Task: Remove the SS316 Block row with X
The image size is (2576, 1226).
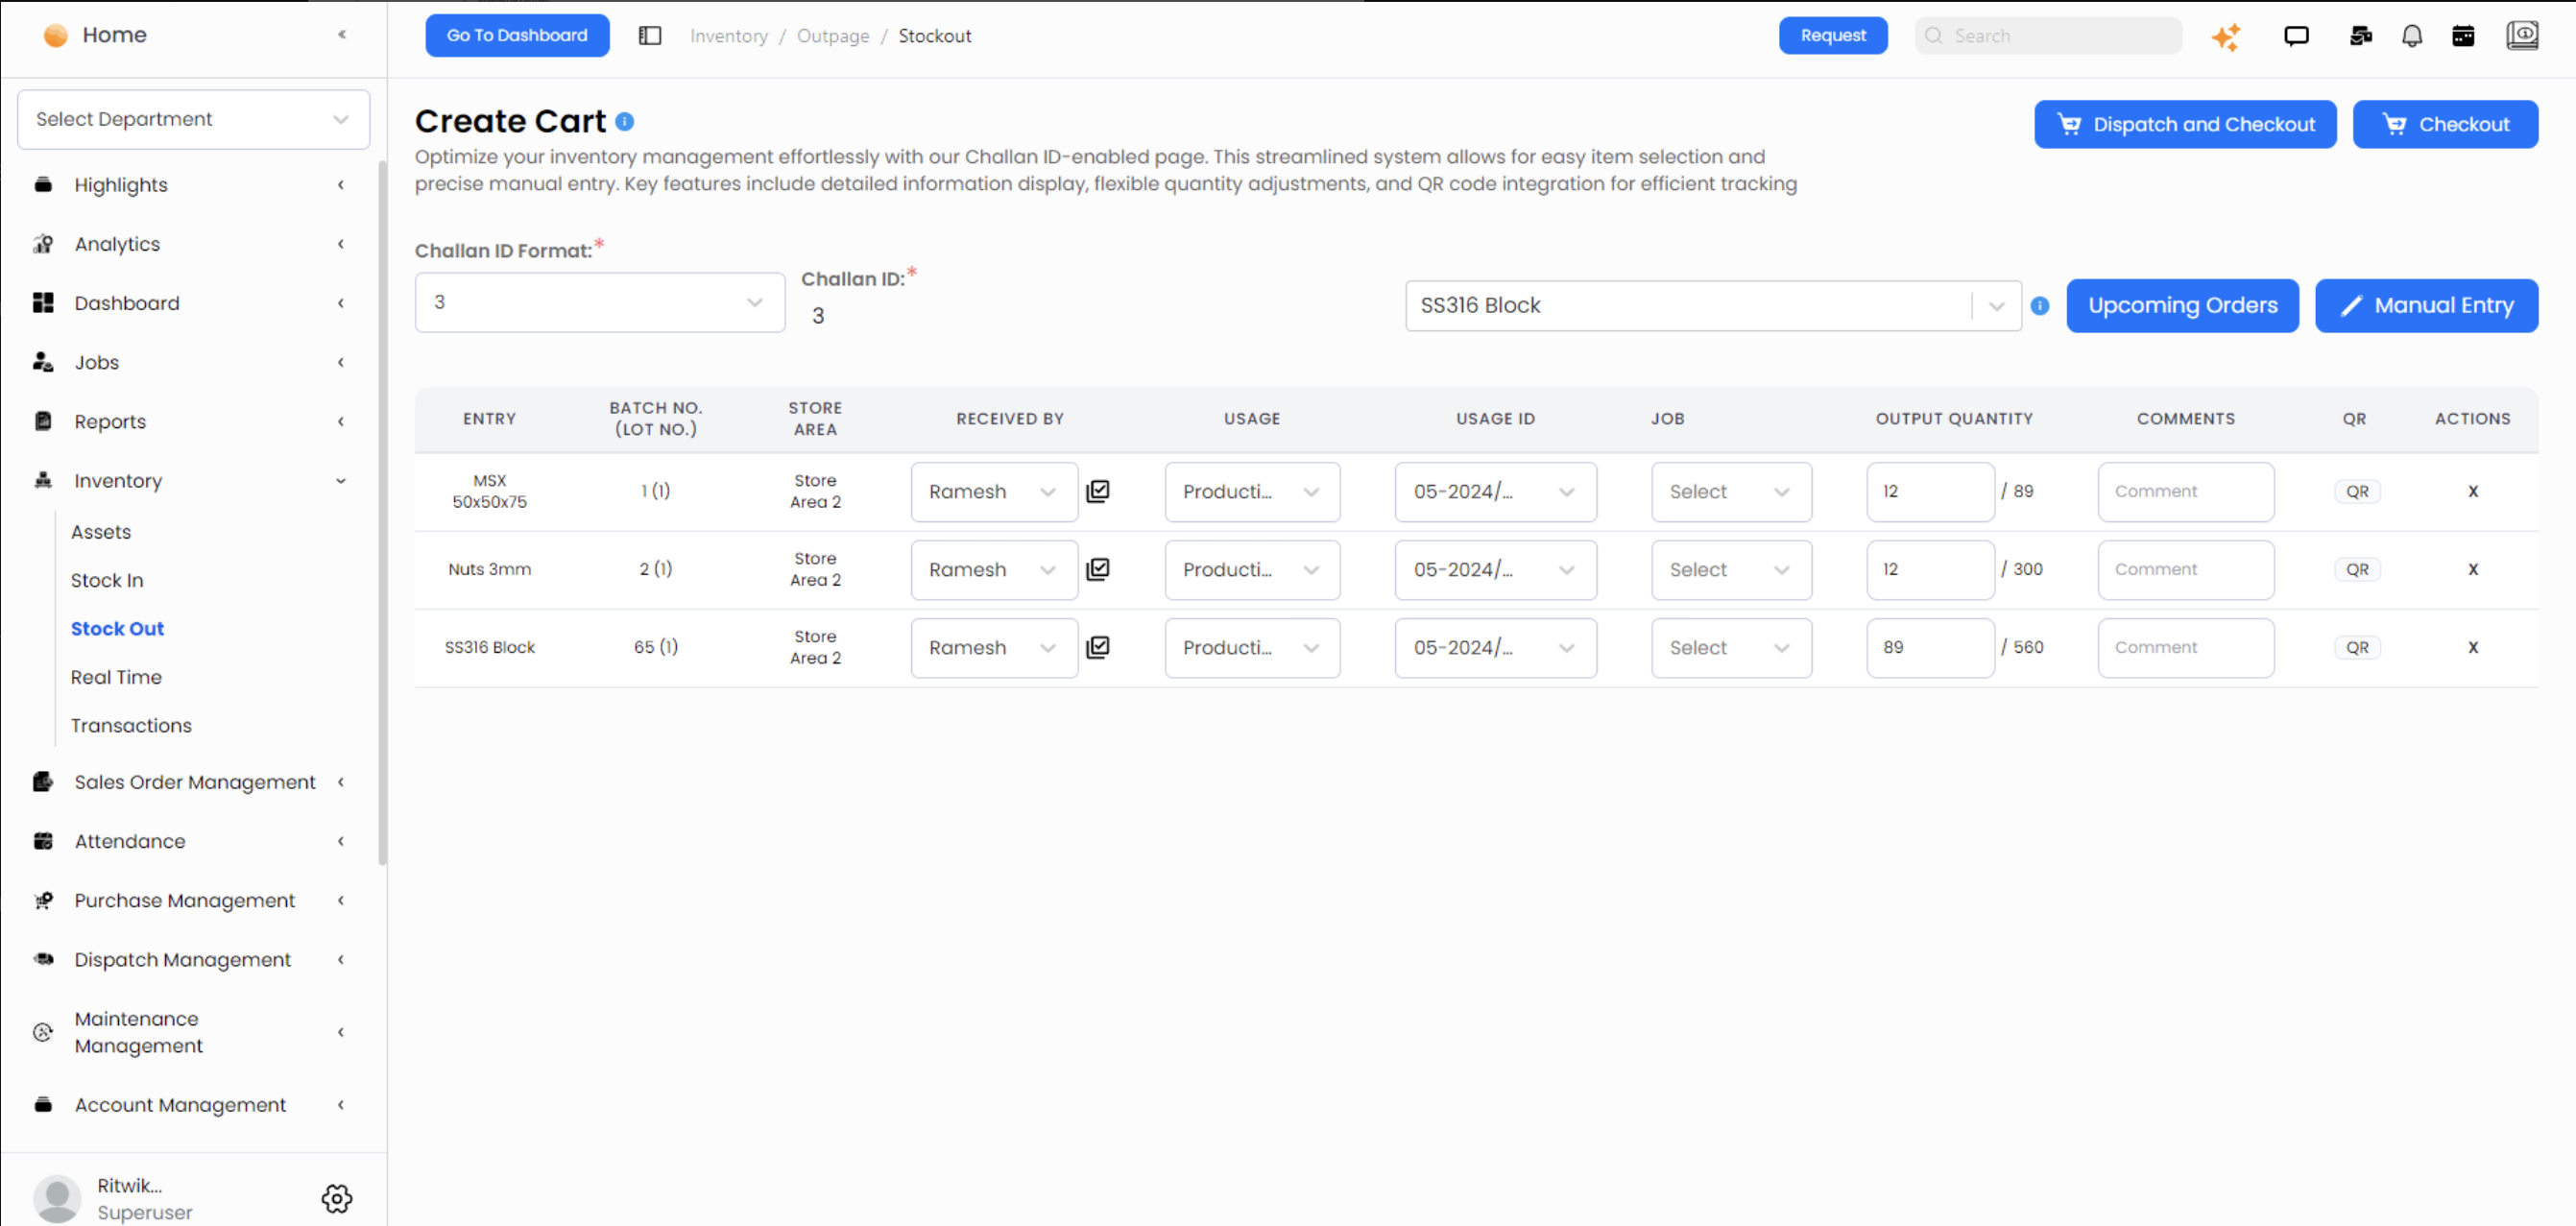Action: [2472, 647]
